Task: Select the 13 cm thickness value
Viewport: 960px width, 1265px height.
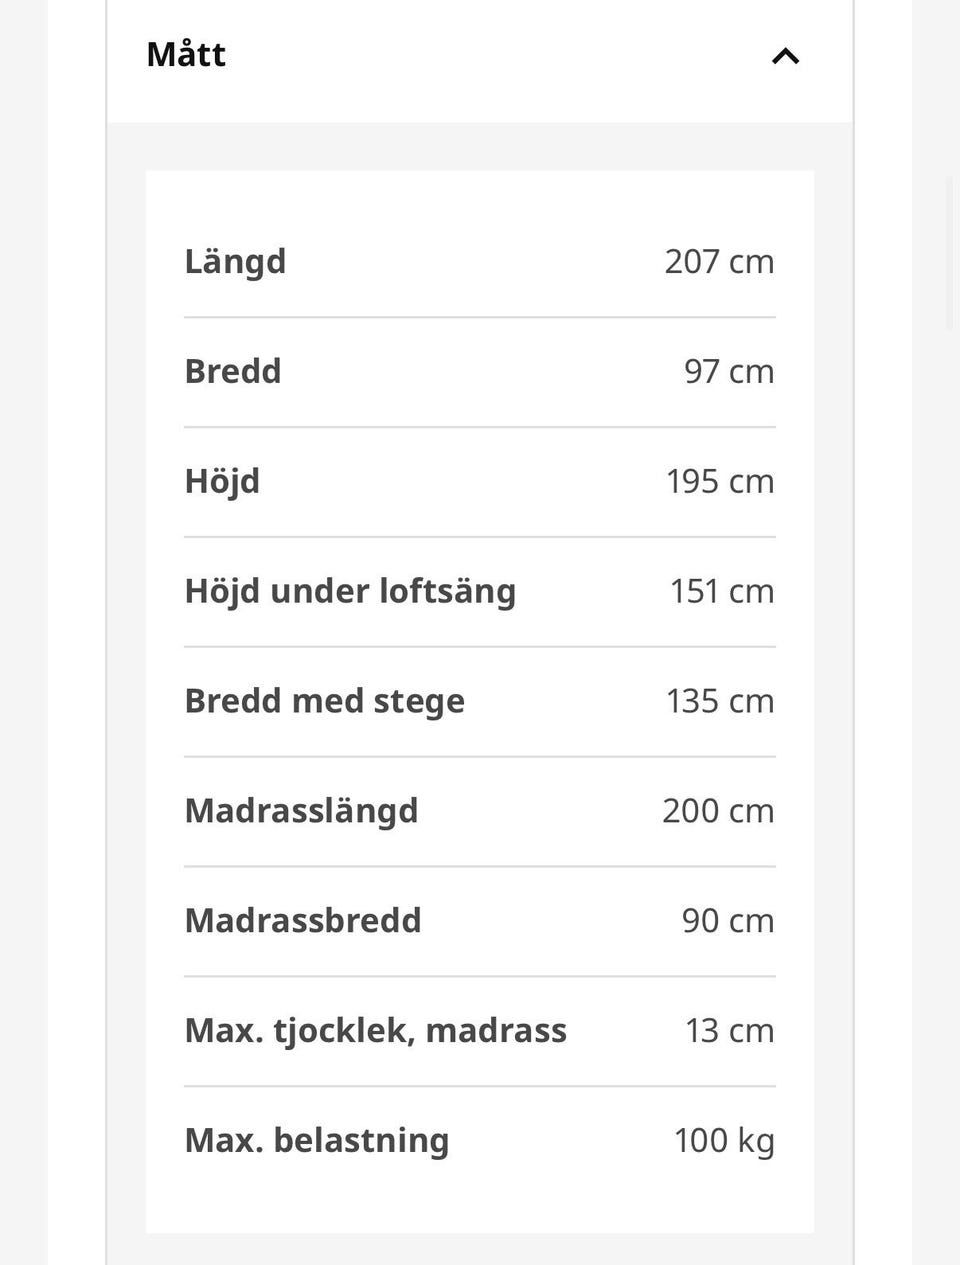Action: 730,1031
